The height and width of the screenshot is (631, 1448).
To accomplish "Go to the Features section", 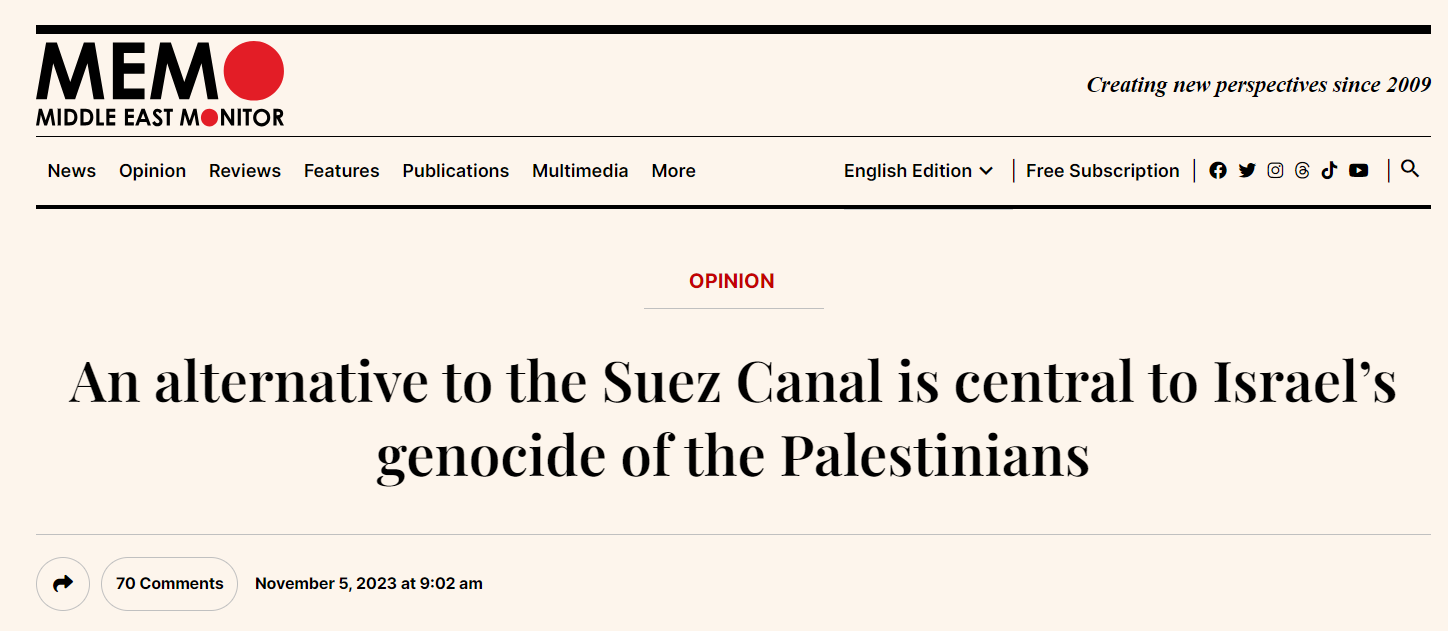I will 342,171.
